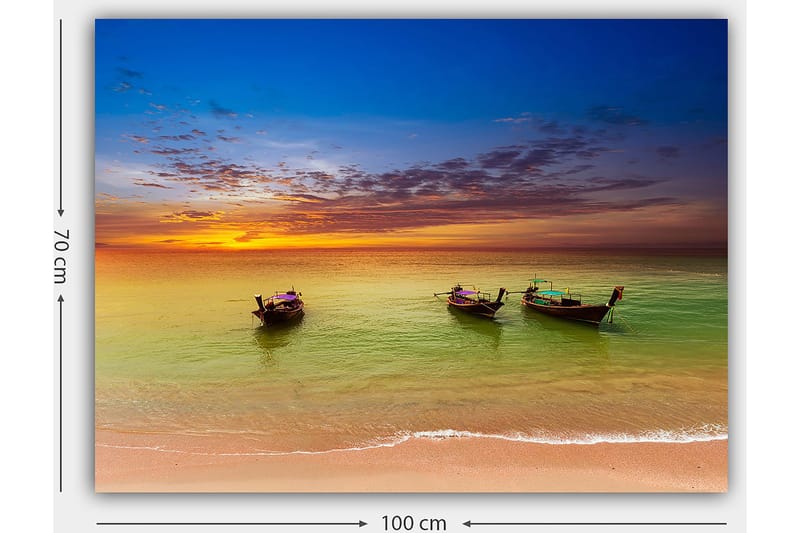Click the vertical dimension line below 70 cm

(x=61, y=400)
